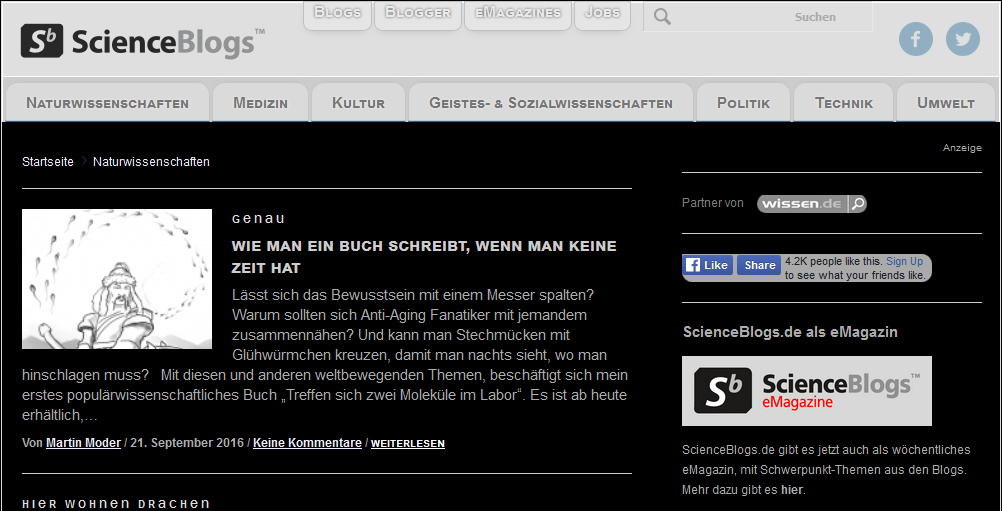Viewport: 1002px width, 511px height.
Task: Click the search magnifier icon
Action: tap(663, 17)
